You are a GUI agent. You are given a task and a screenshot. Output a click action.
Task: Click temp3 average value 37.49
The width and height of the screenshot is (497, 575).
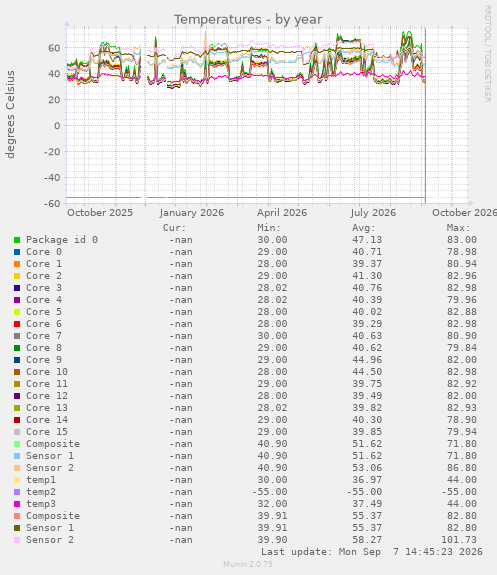click(367, 504)
